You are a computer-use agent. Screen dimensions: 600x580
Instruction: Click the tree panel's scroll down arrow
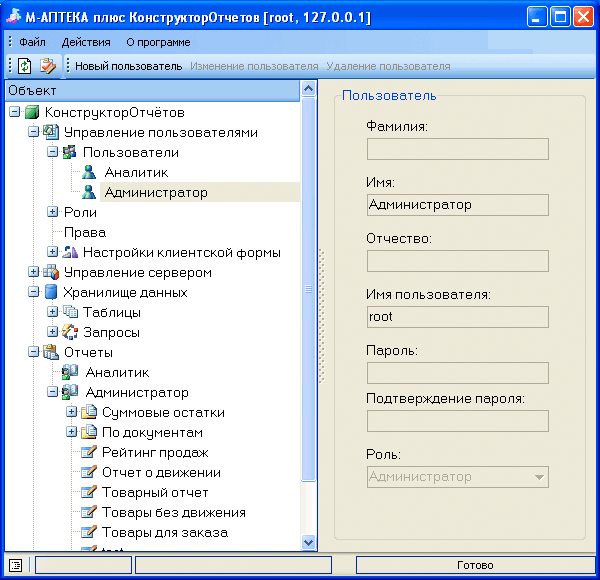[309, 541]
